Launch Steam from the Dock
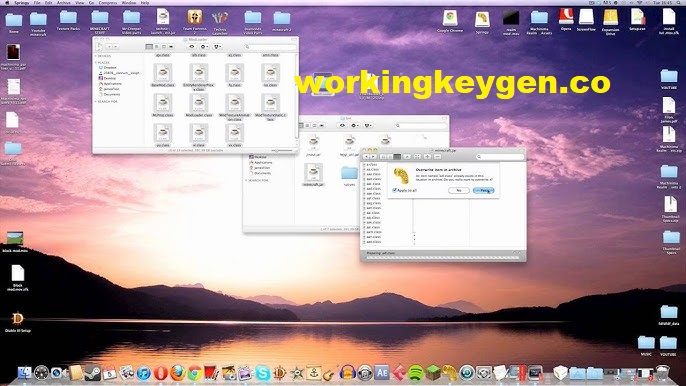The width and height of the screenshot is (686, 386). pos(92,373)
